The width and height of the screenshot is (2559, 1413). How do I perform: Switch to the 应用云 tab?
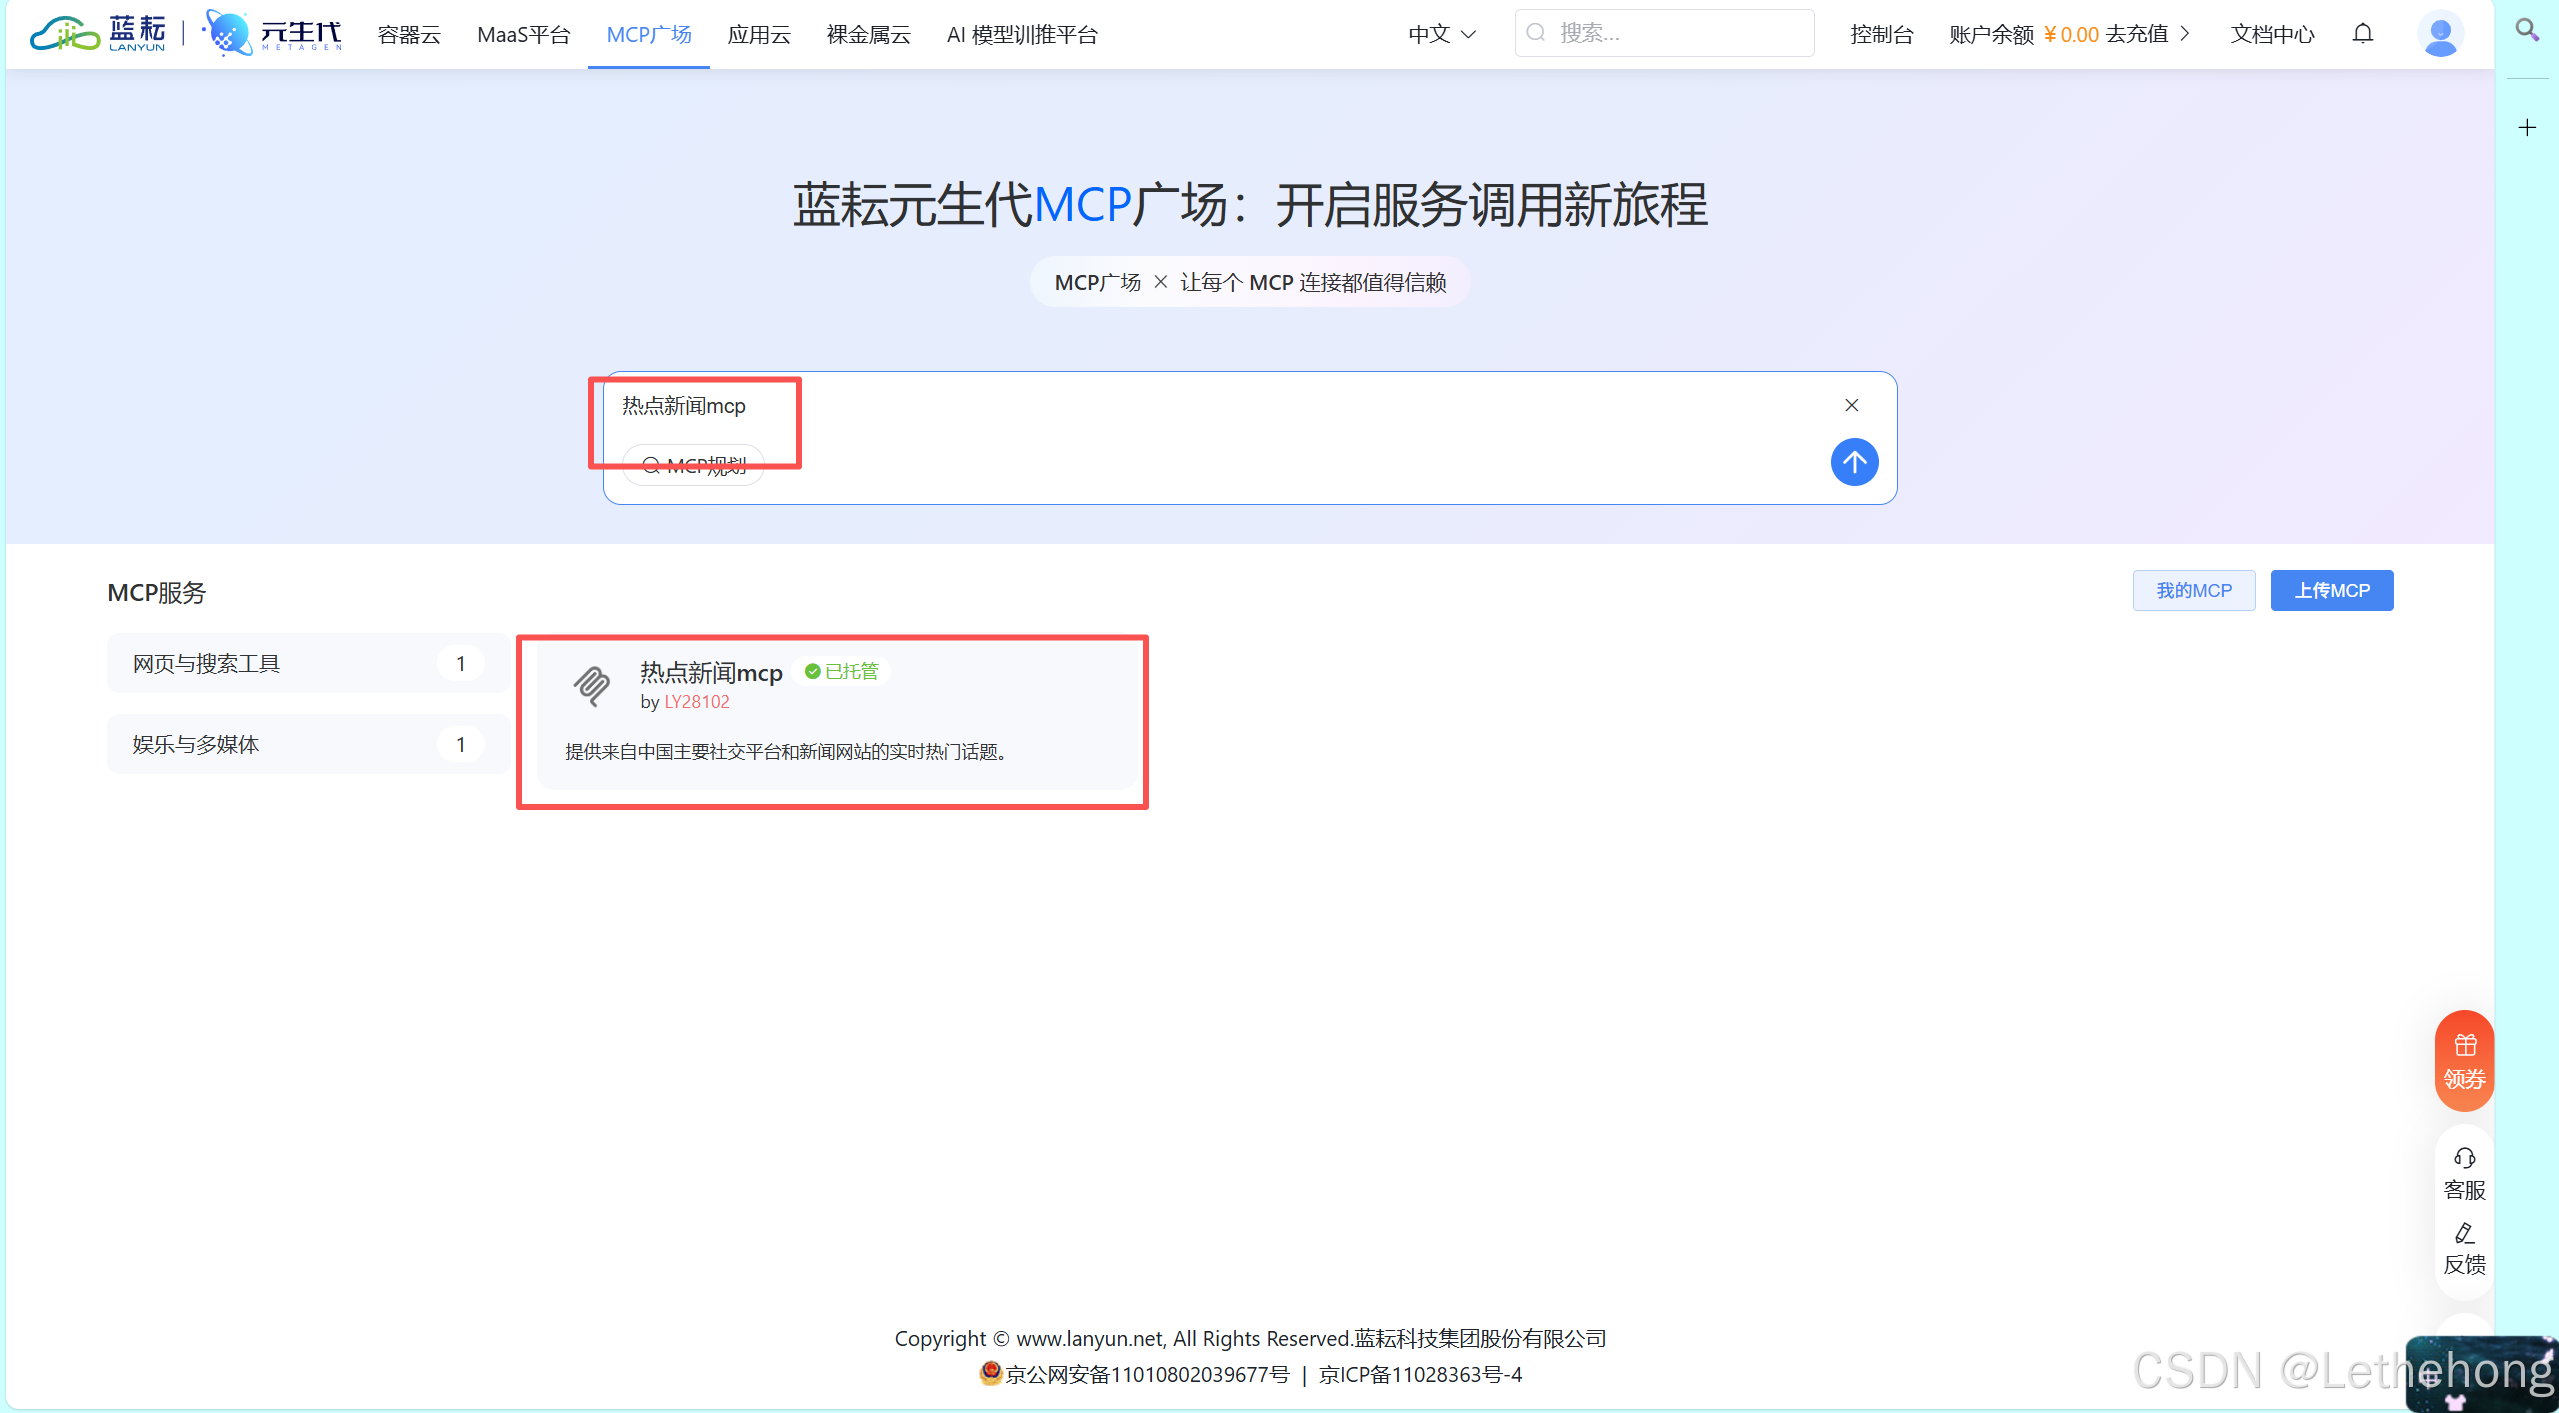(x=758, y=33)
